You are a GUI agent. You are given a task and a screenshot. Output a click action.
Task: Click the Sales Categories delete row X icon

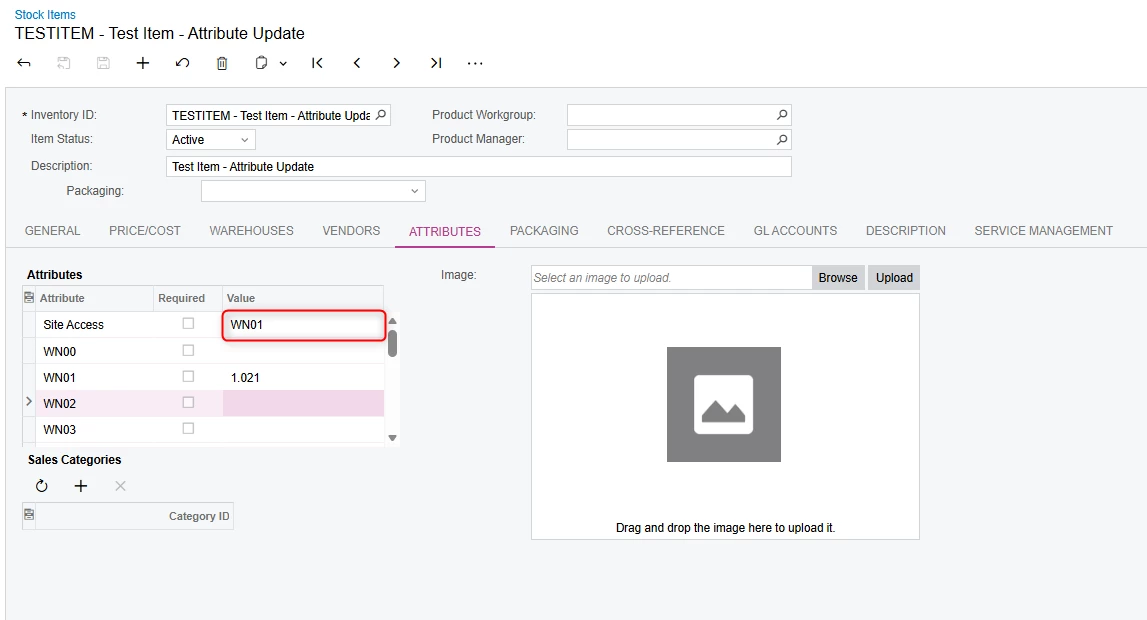click(121, 485)
